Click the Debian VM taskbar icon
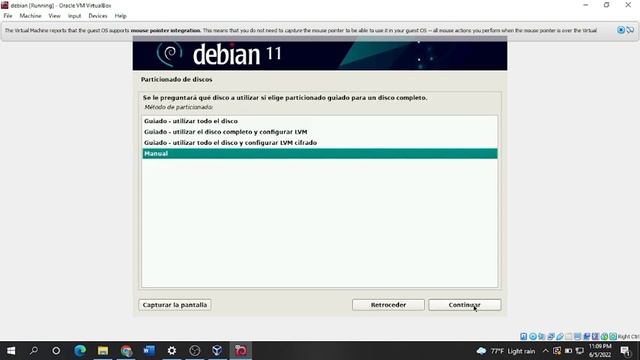The width and height of the screenshot is (640, 360). click(240, 351)
